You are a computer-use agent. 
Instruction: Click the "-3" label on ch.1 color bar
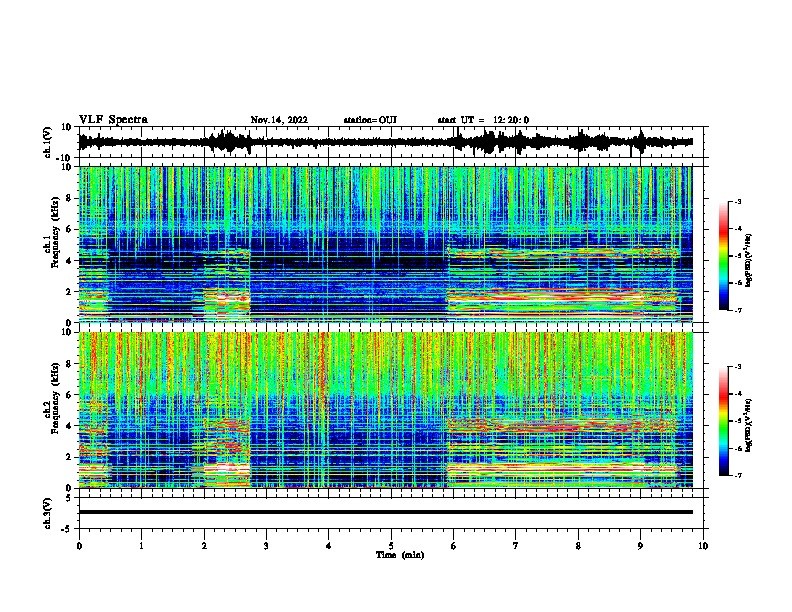(x=737, y=201)
